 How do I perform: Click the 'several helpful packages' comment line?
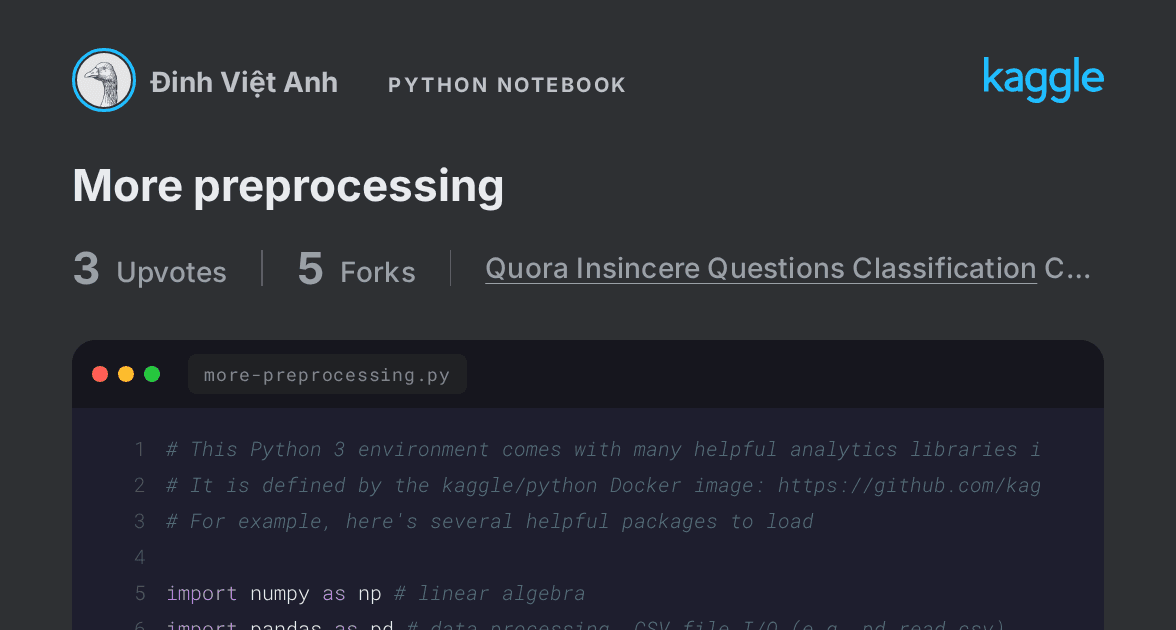pyautogui.click(x=490, y=521)
